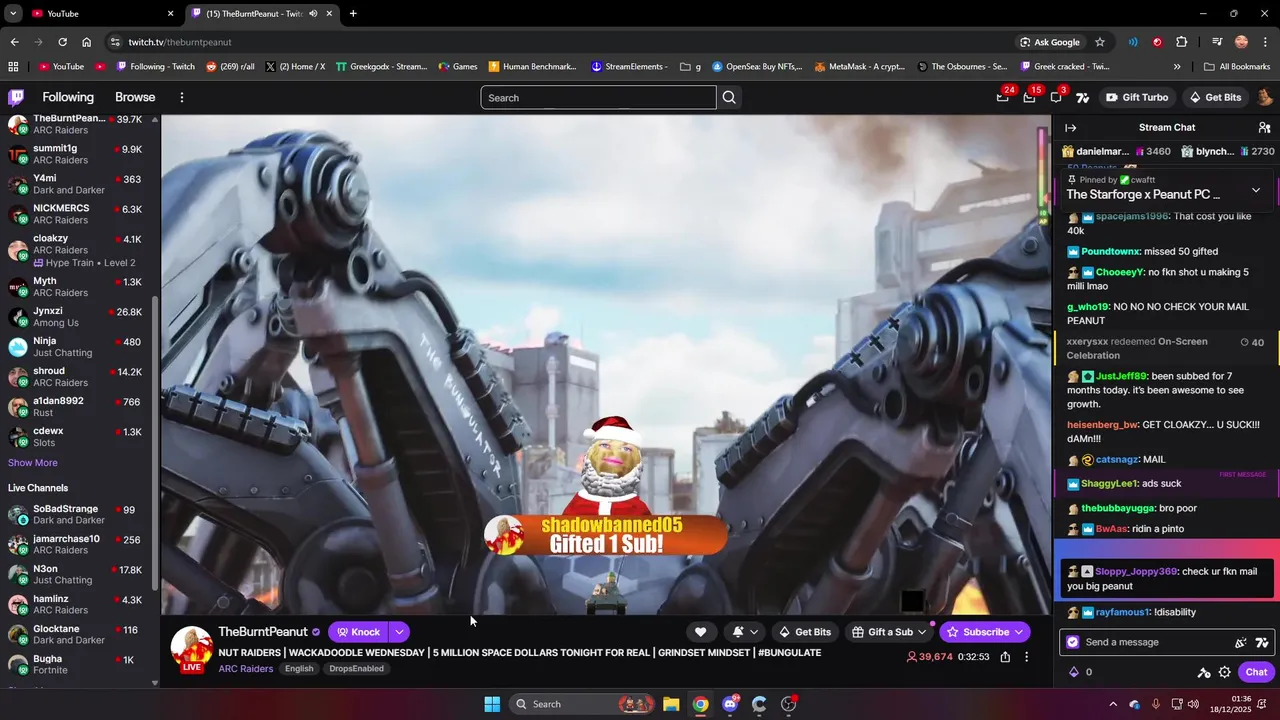
Task: Open the Browse page
Action: 135,97
